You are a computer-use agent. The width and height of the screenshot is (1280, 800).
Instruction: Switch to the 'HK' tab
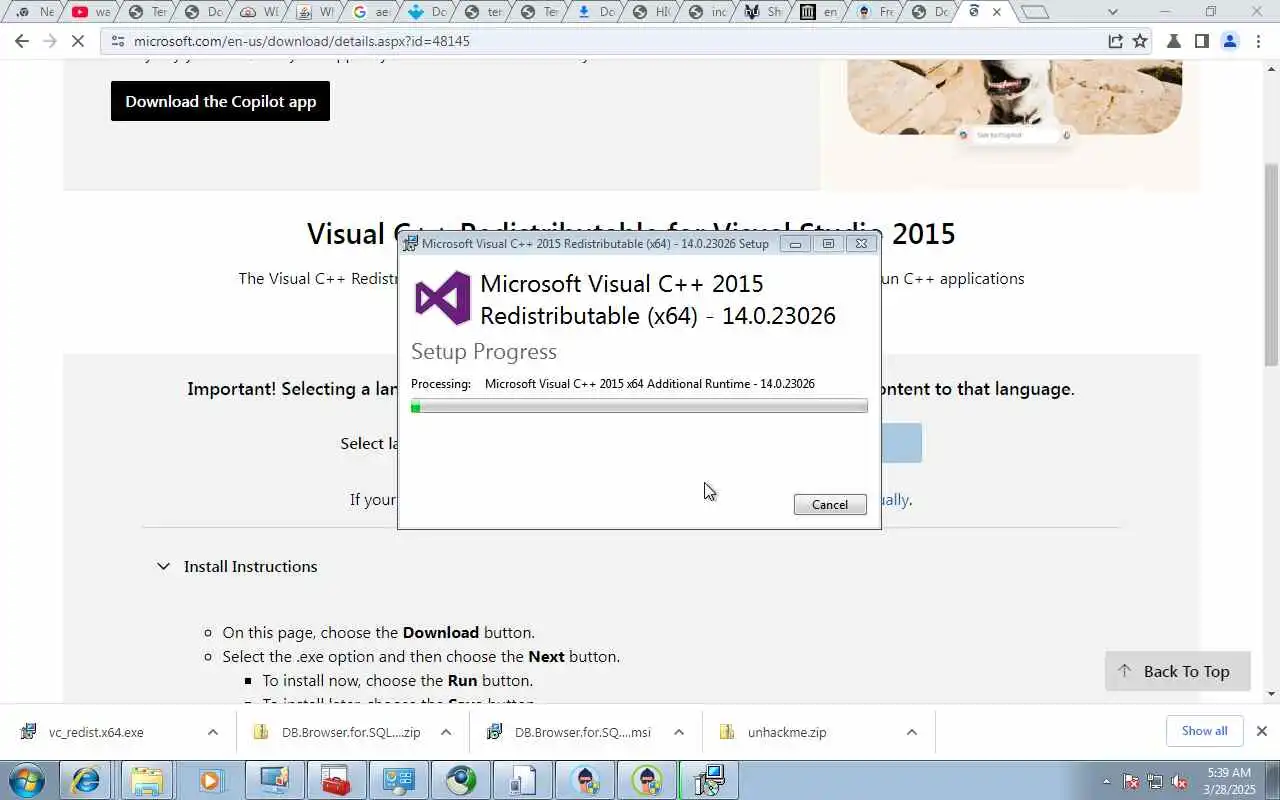[x=652, y=12]
